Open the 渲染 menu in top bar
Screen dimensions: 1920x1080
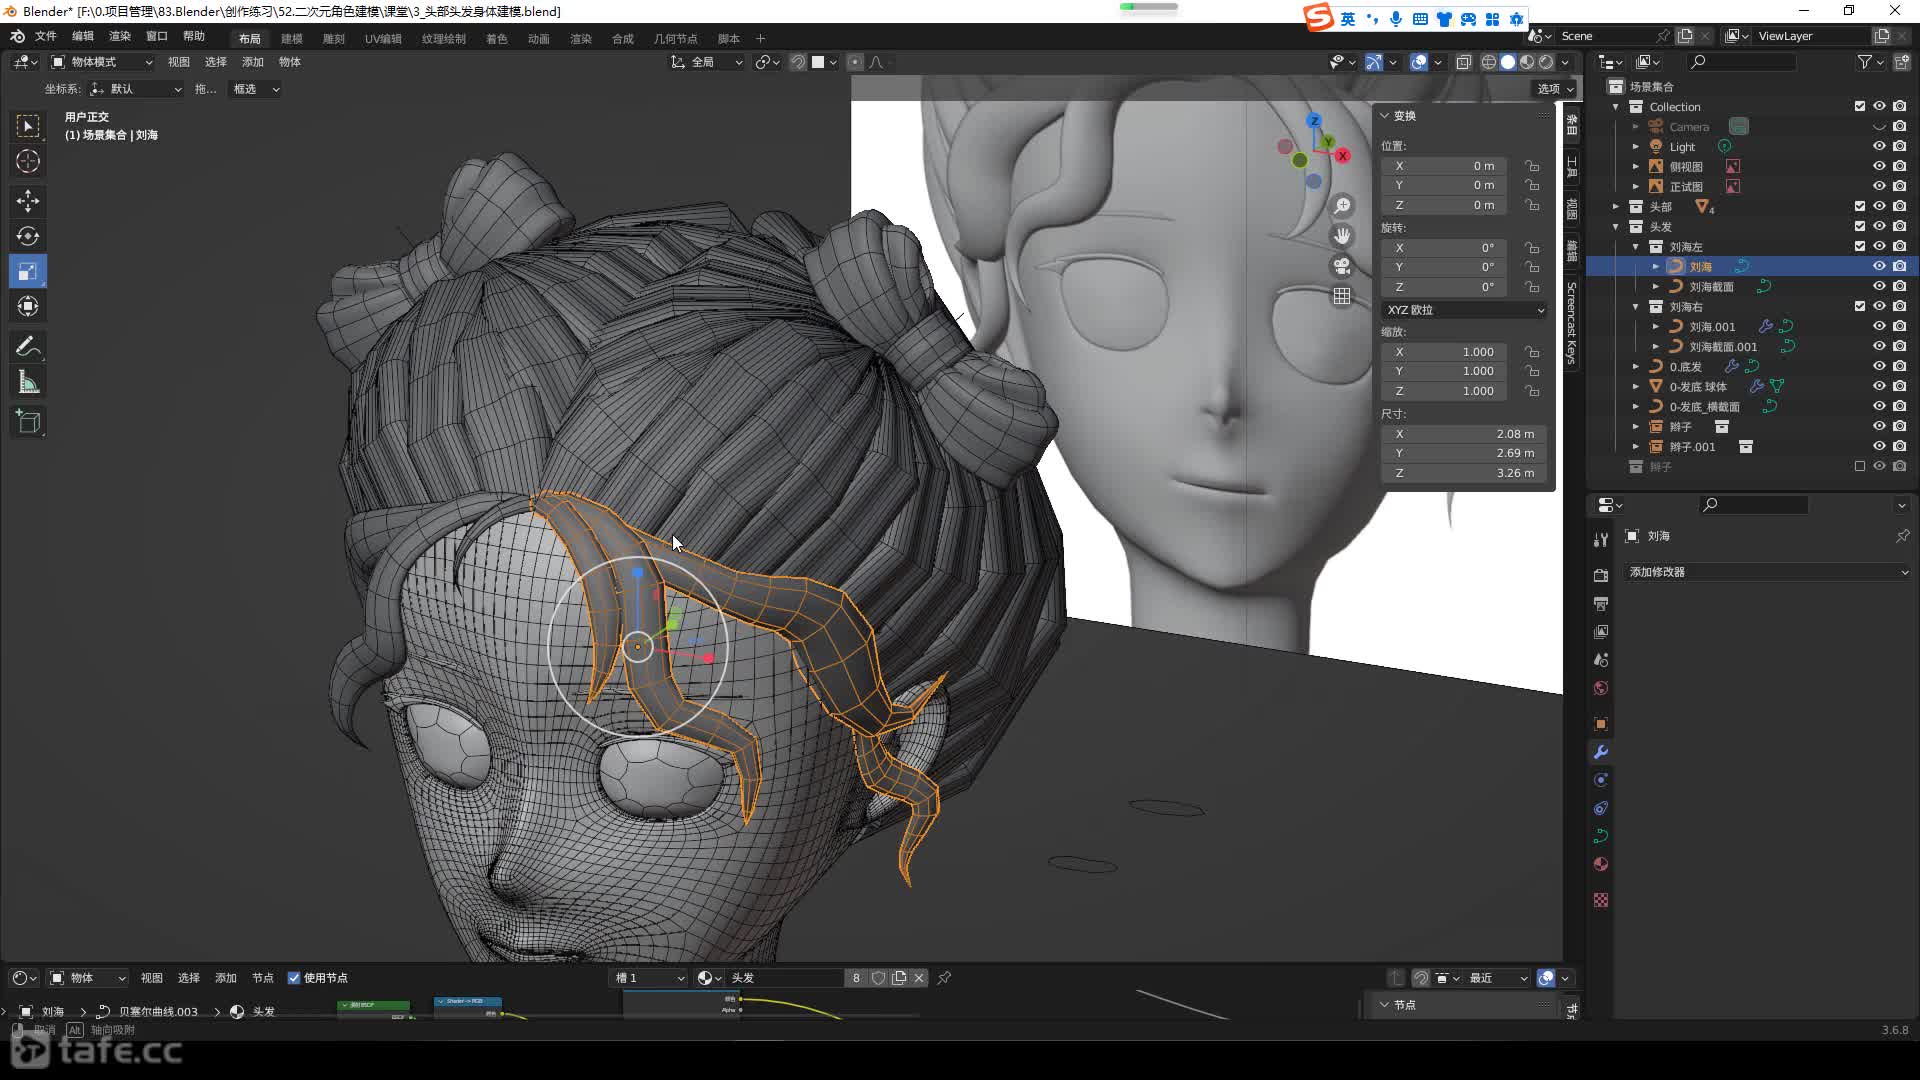coord(120,36)
